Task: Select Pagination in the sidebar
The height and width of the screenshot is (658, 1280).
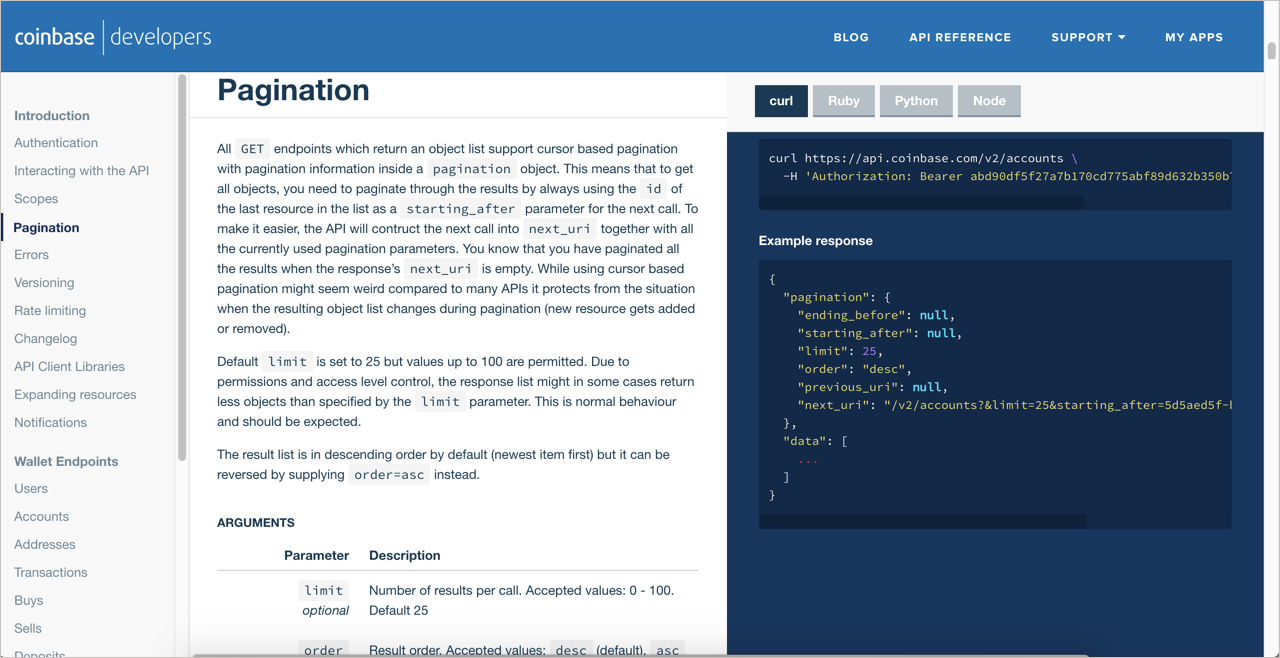Action: click(46, 227)
